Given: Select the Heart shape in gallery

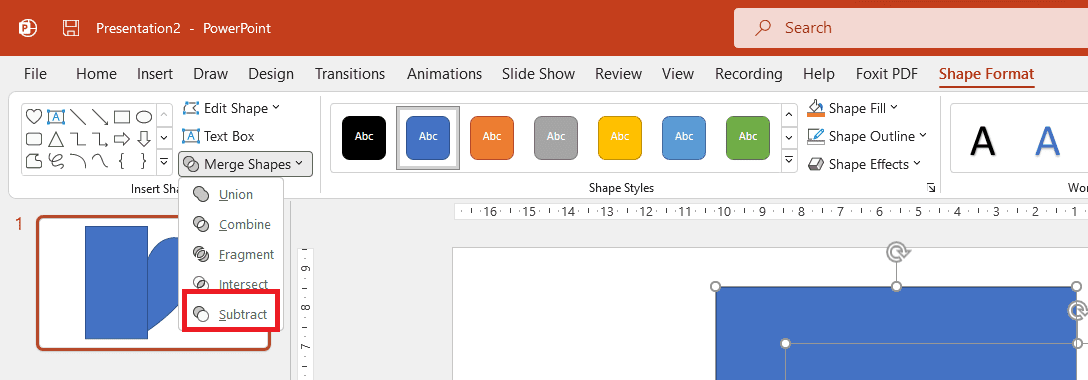Looking at the screenshot, I should click(x=33, y=116).
